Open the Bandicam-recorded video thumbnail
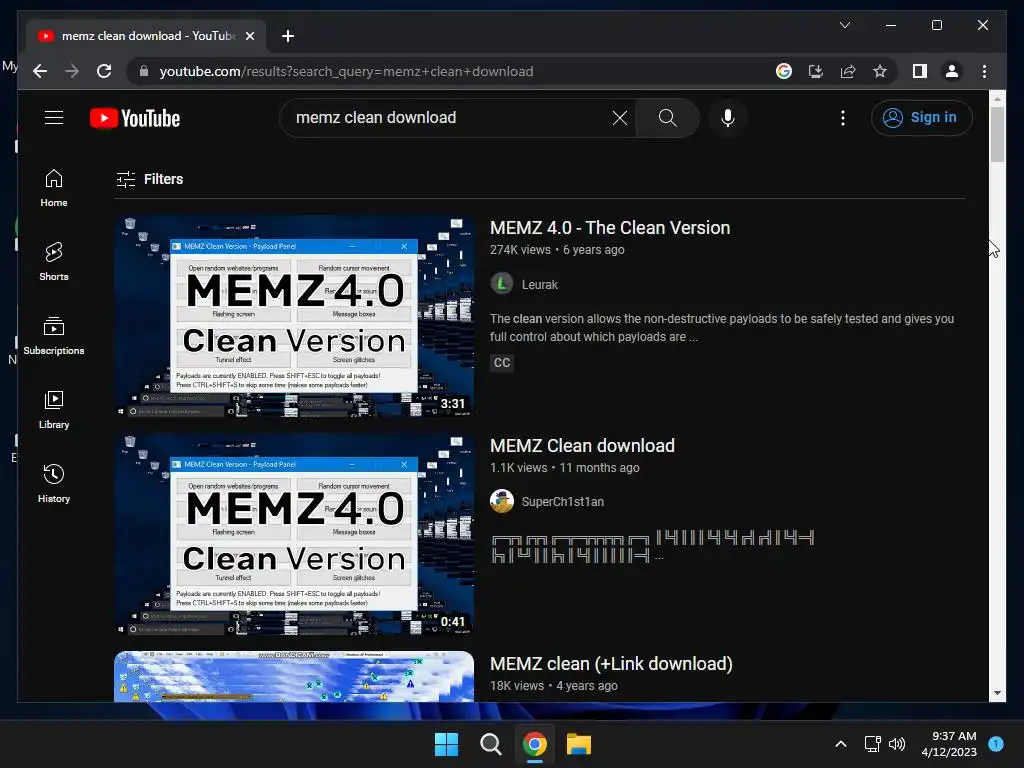 pyautogui.click(x=294, y=677)
